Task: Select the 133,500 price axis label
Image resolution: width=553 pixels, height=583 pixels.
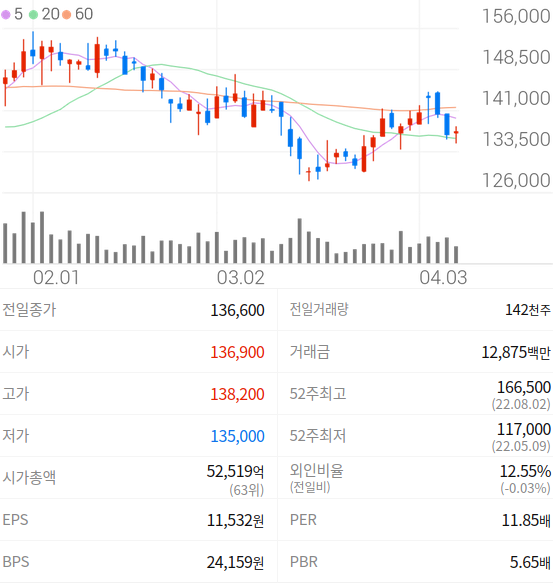Action: (516, 139)
